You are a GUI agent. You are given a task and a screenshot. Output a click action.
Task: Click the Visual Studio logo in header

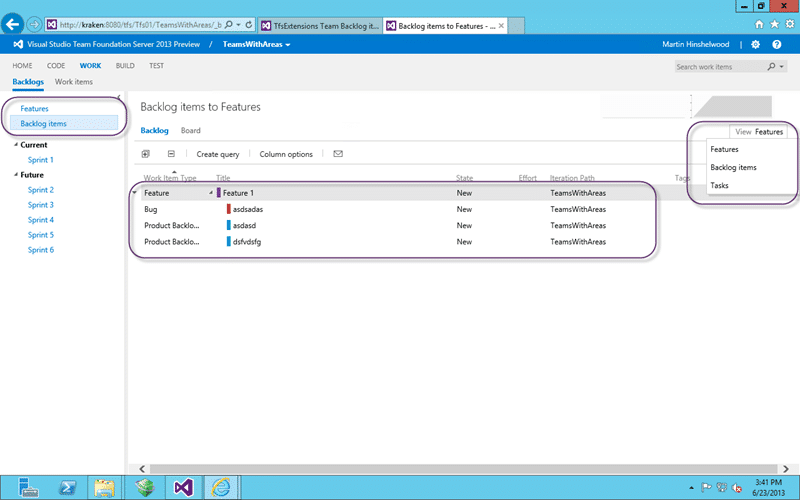tap(18, 44)
